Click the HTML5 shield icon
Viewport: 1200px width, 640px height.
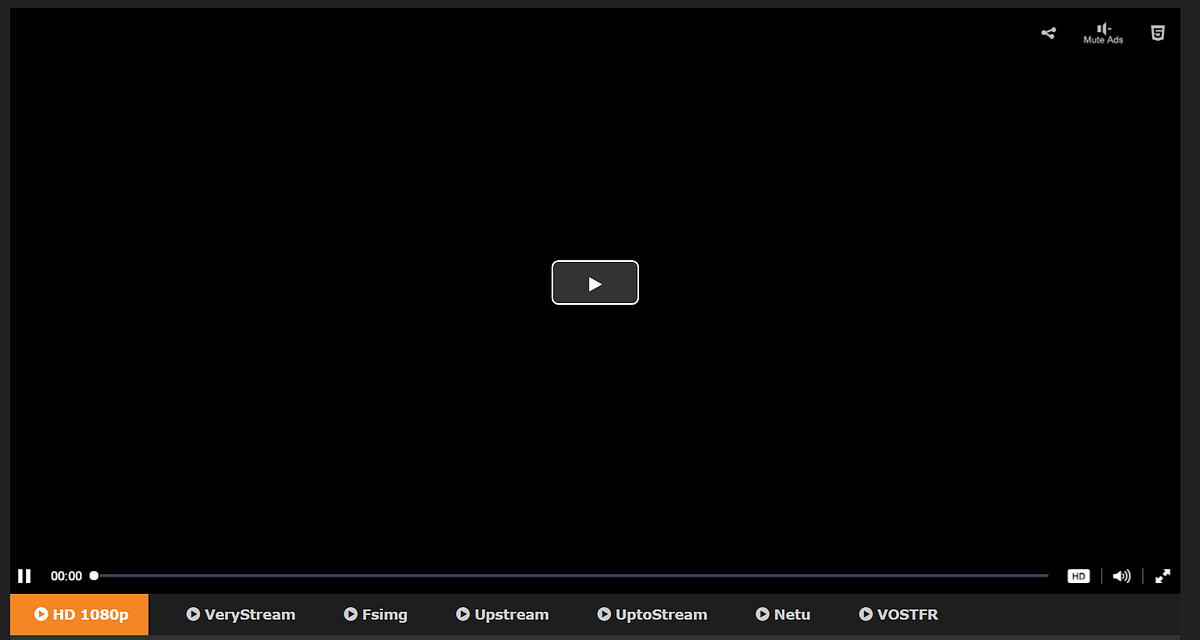pos(1157,33)
